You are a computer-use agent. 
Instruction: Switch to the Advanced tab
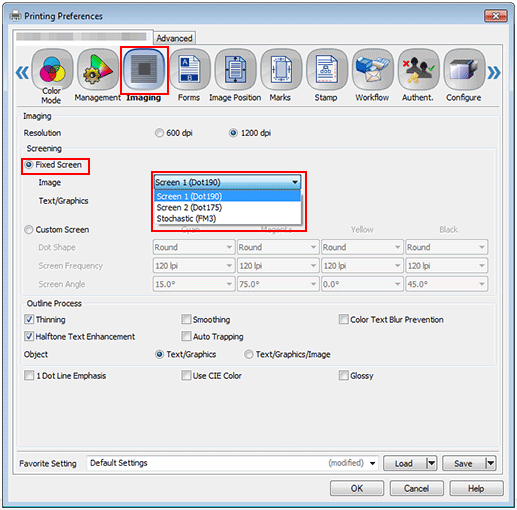coord(174,38)
